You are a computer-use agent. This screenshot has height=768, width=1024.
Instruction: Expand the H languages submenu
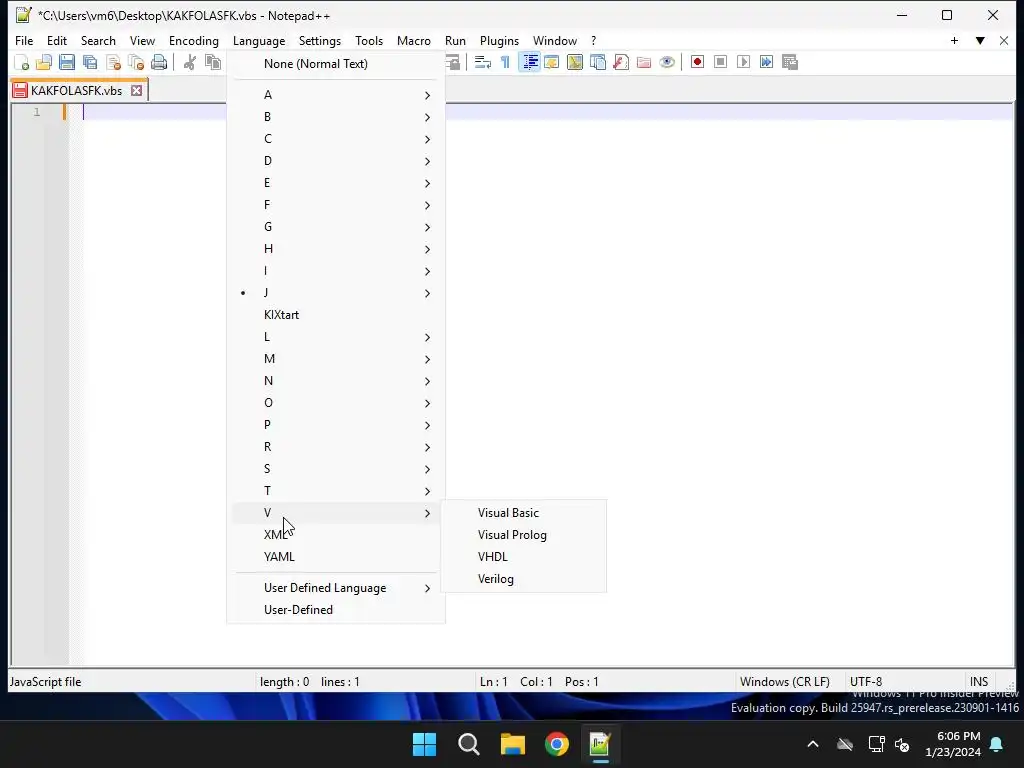point(336,249)
